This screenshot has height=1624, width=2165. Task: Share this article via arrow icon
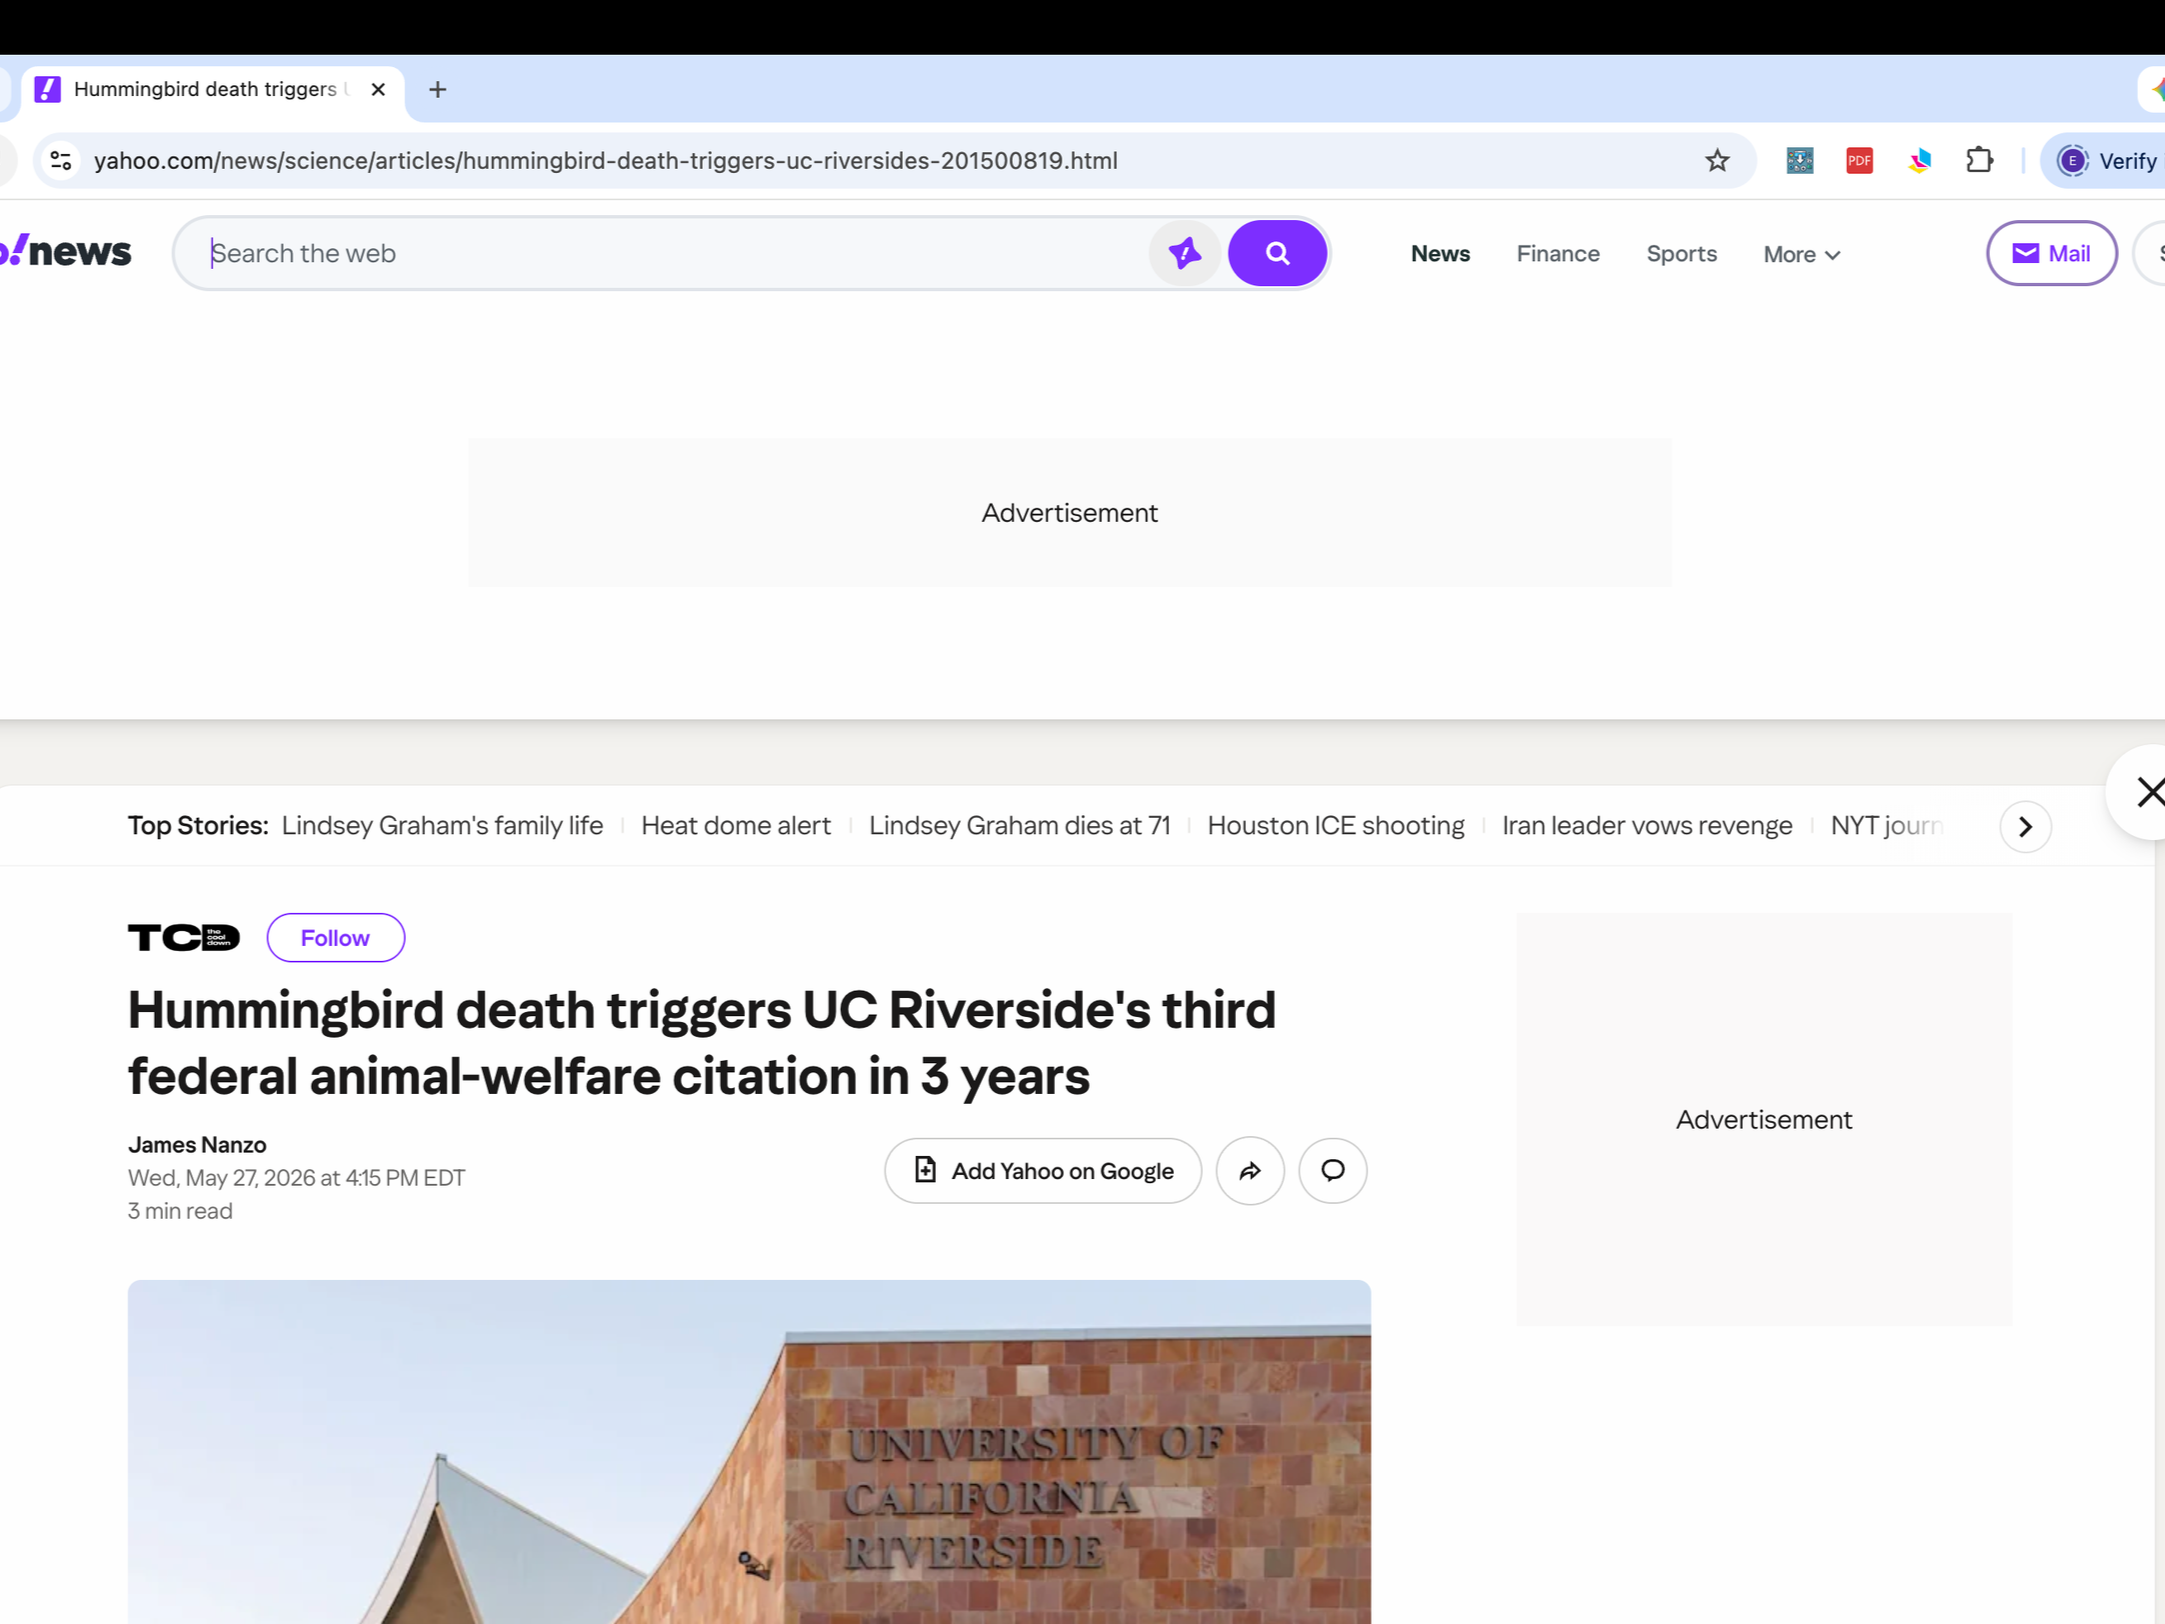(1250, 1171)
